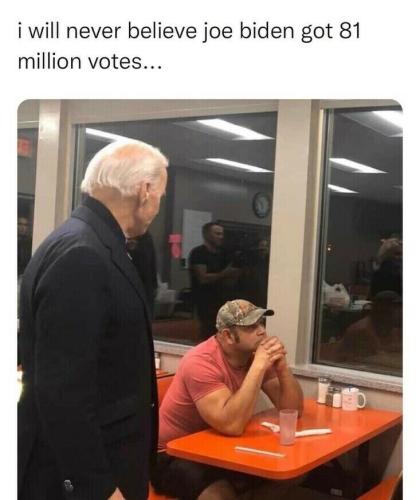Click the orange table surface
This screenshot has width=420, height=500.
[283, 442]
